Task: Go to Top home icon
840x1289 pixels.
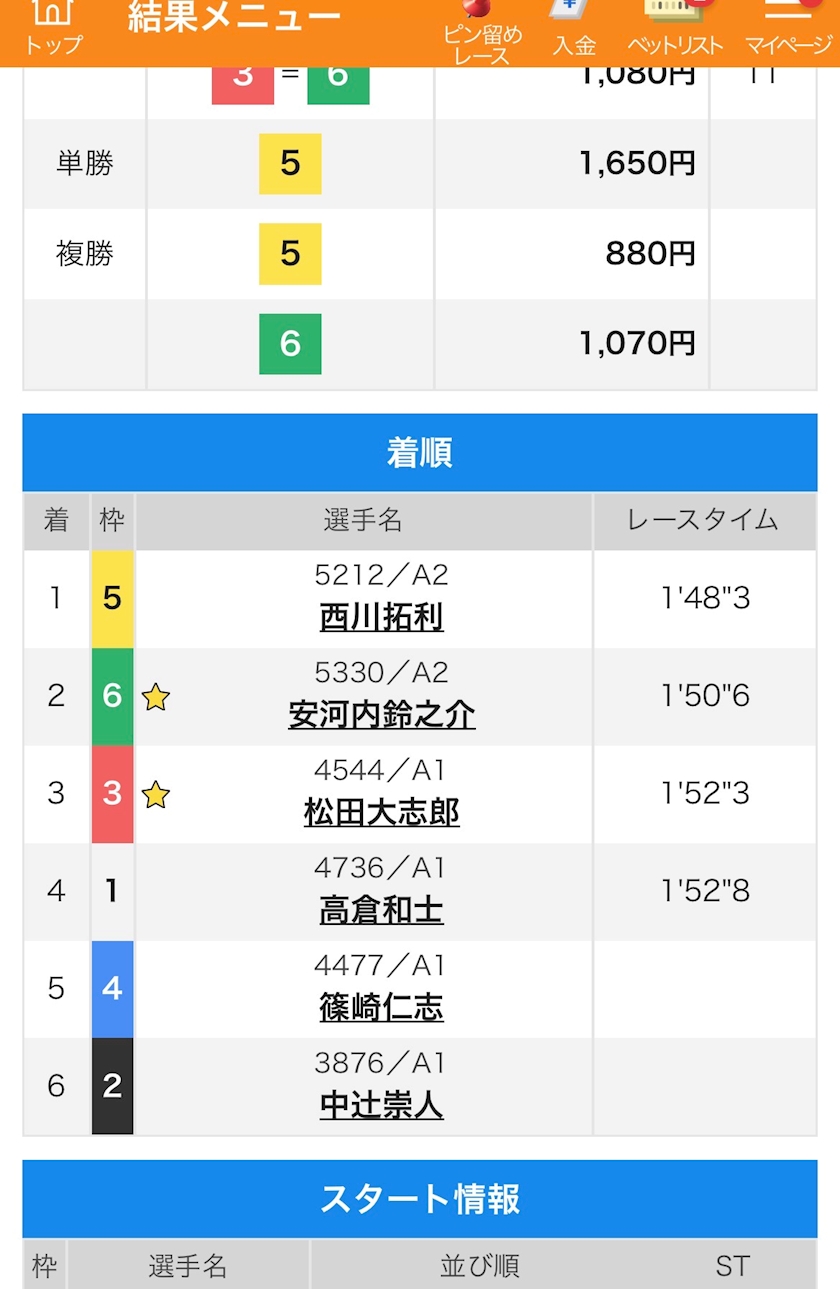Action: 54,28
